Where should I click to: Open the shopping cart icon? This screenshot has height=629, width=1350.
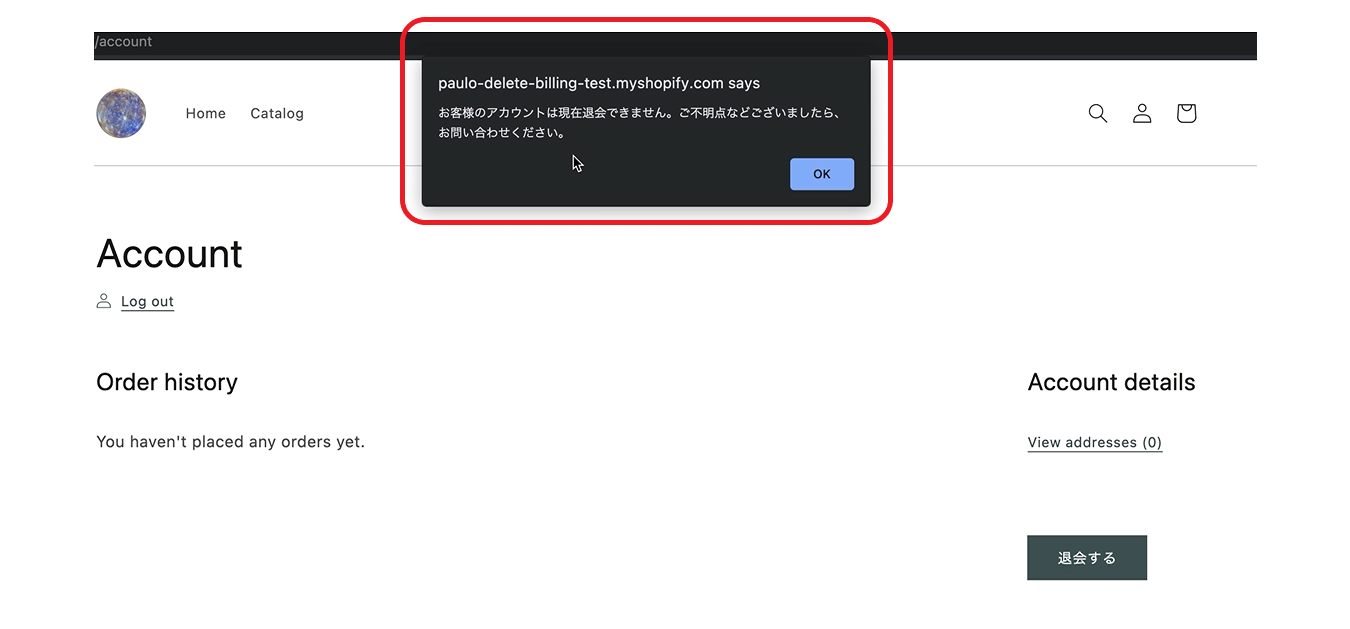(1186, 113)
